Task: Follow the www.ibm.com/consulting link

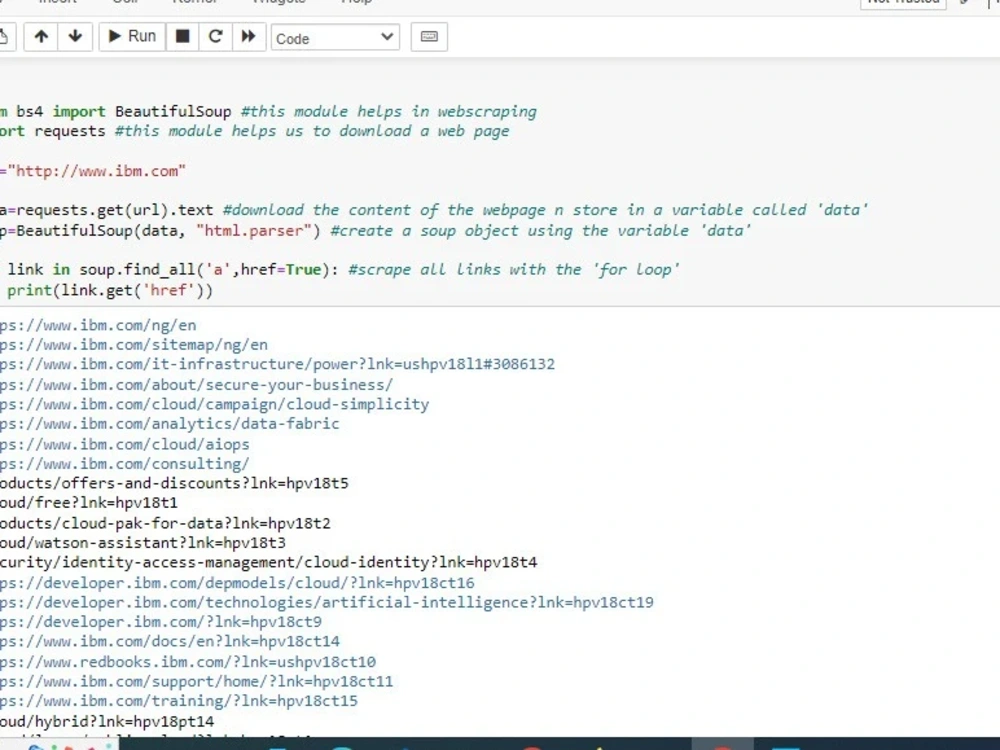Action: tap(125, 463)
